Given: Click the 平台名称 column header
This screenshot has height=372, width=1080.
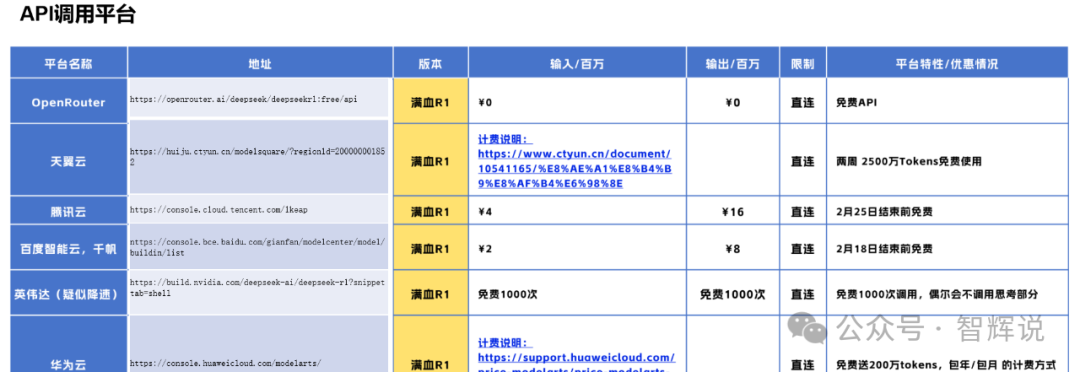Looking at the screenshot, I should point(69,63).
